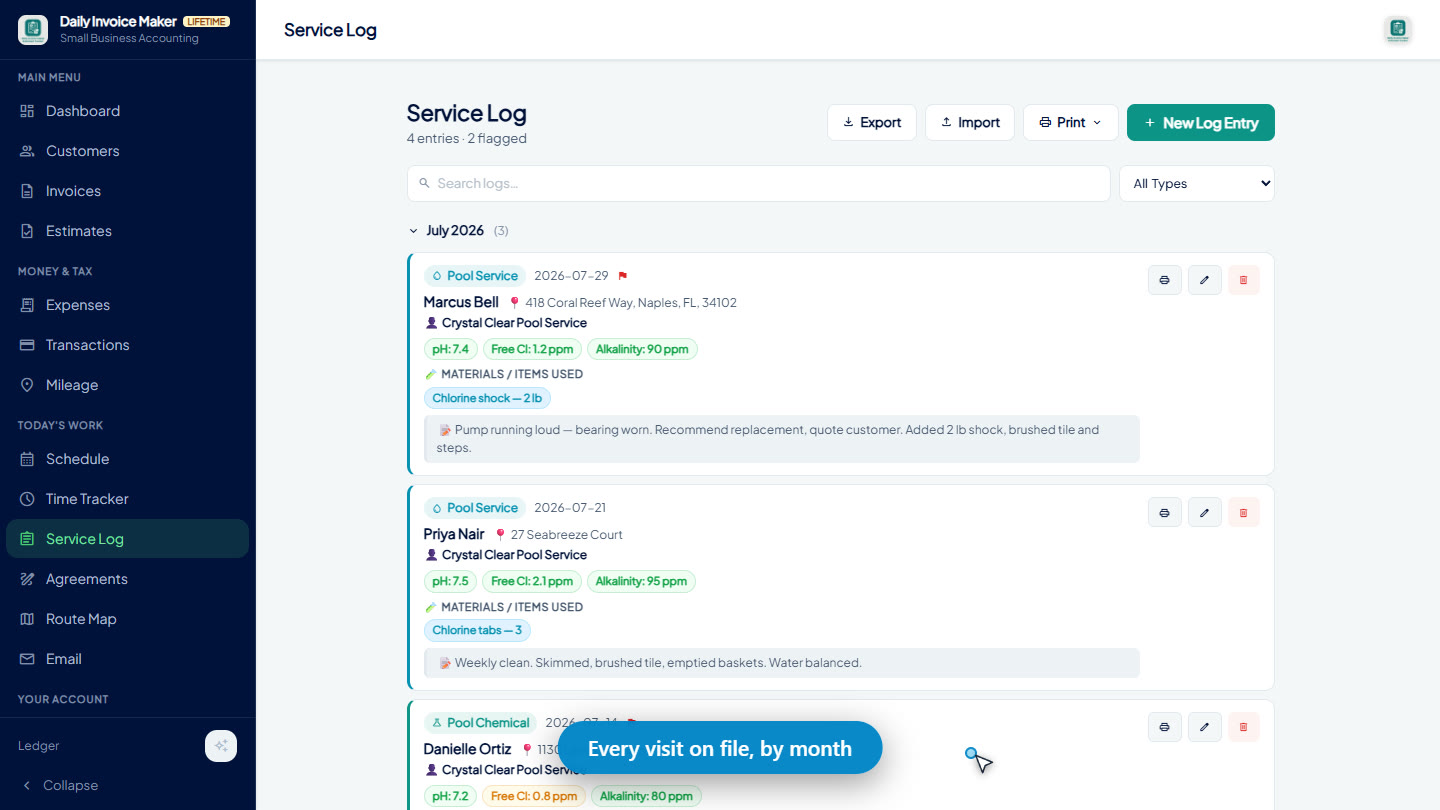Click the Weekly clean note on Priya Nair's entry
Viewport: 1440px width, 810px height.
click(782, 663)
